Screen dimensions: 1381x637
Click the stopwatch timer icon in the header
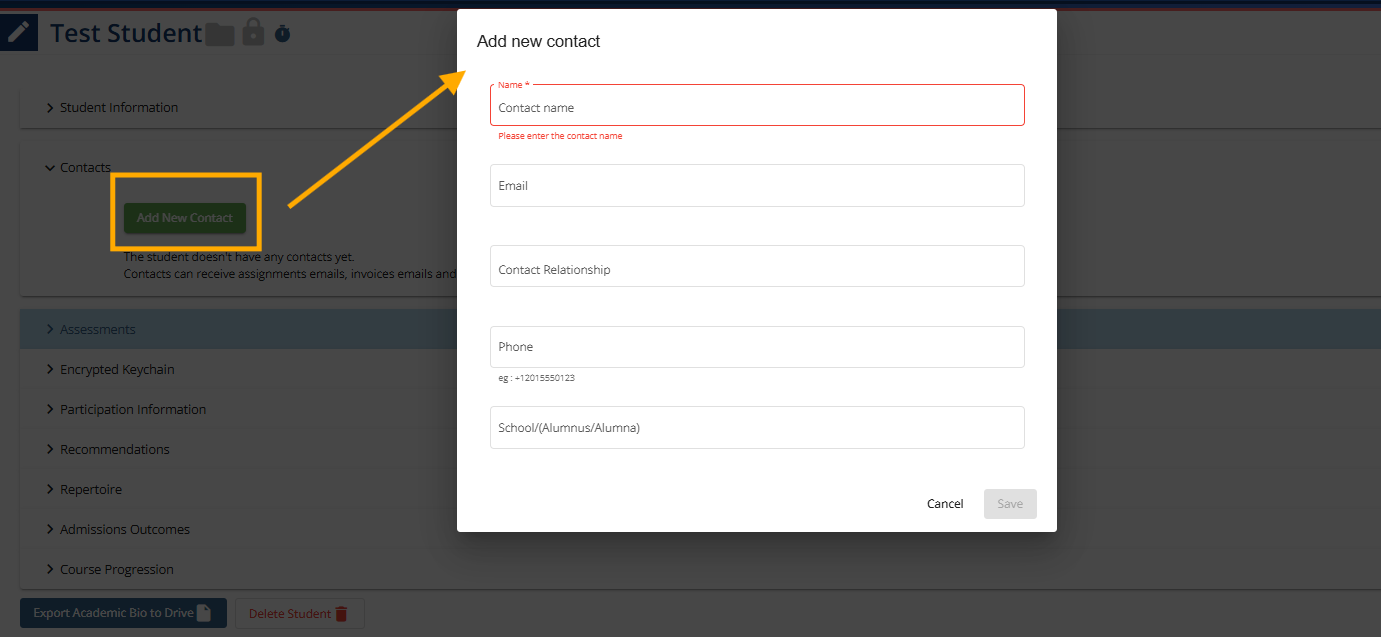pos(282,34)
